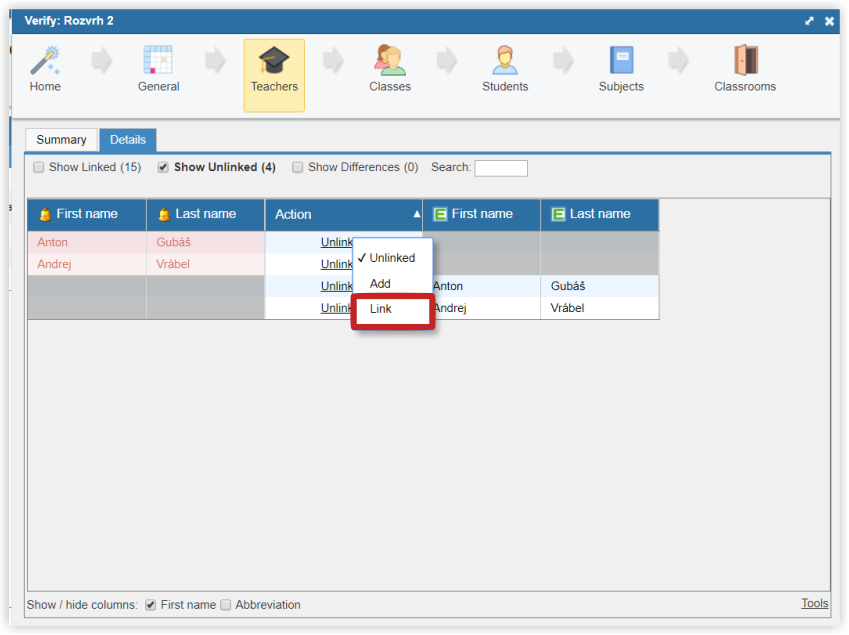Open the Classrooms door icon

[x=746, y=60]
